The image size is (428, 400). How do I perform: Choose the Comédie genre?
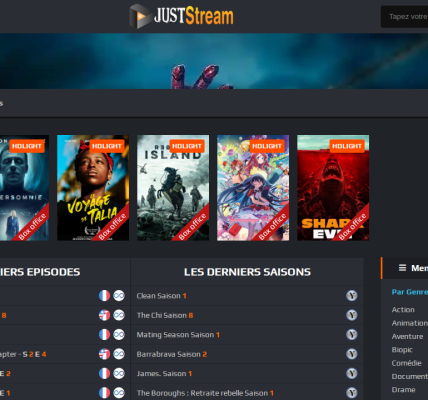(407, 363)
